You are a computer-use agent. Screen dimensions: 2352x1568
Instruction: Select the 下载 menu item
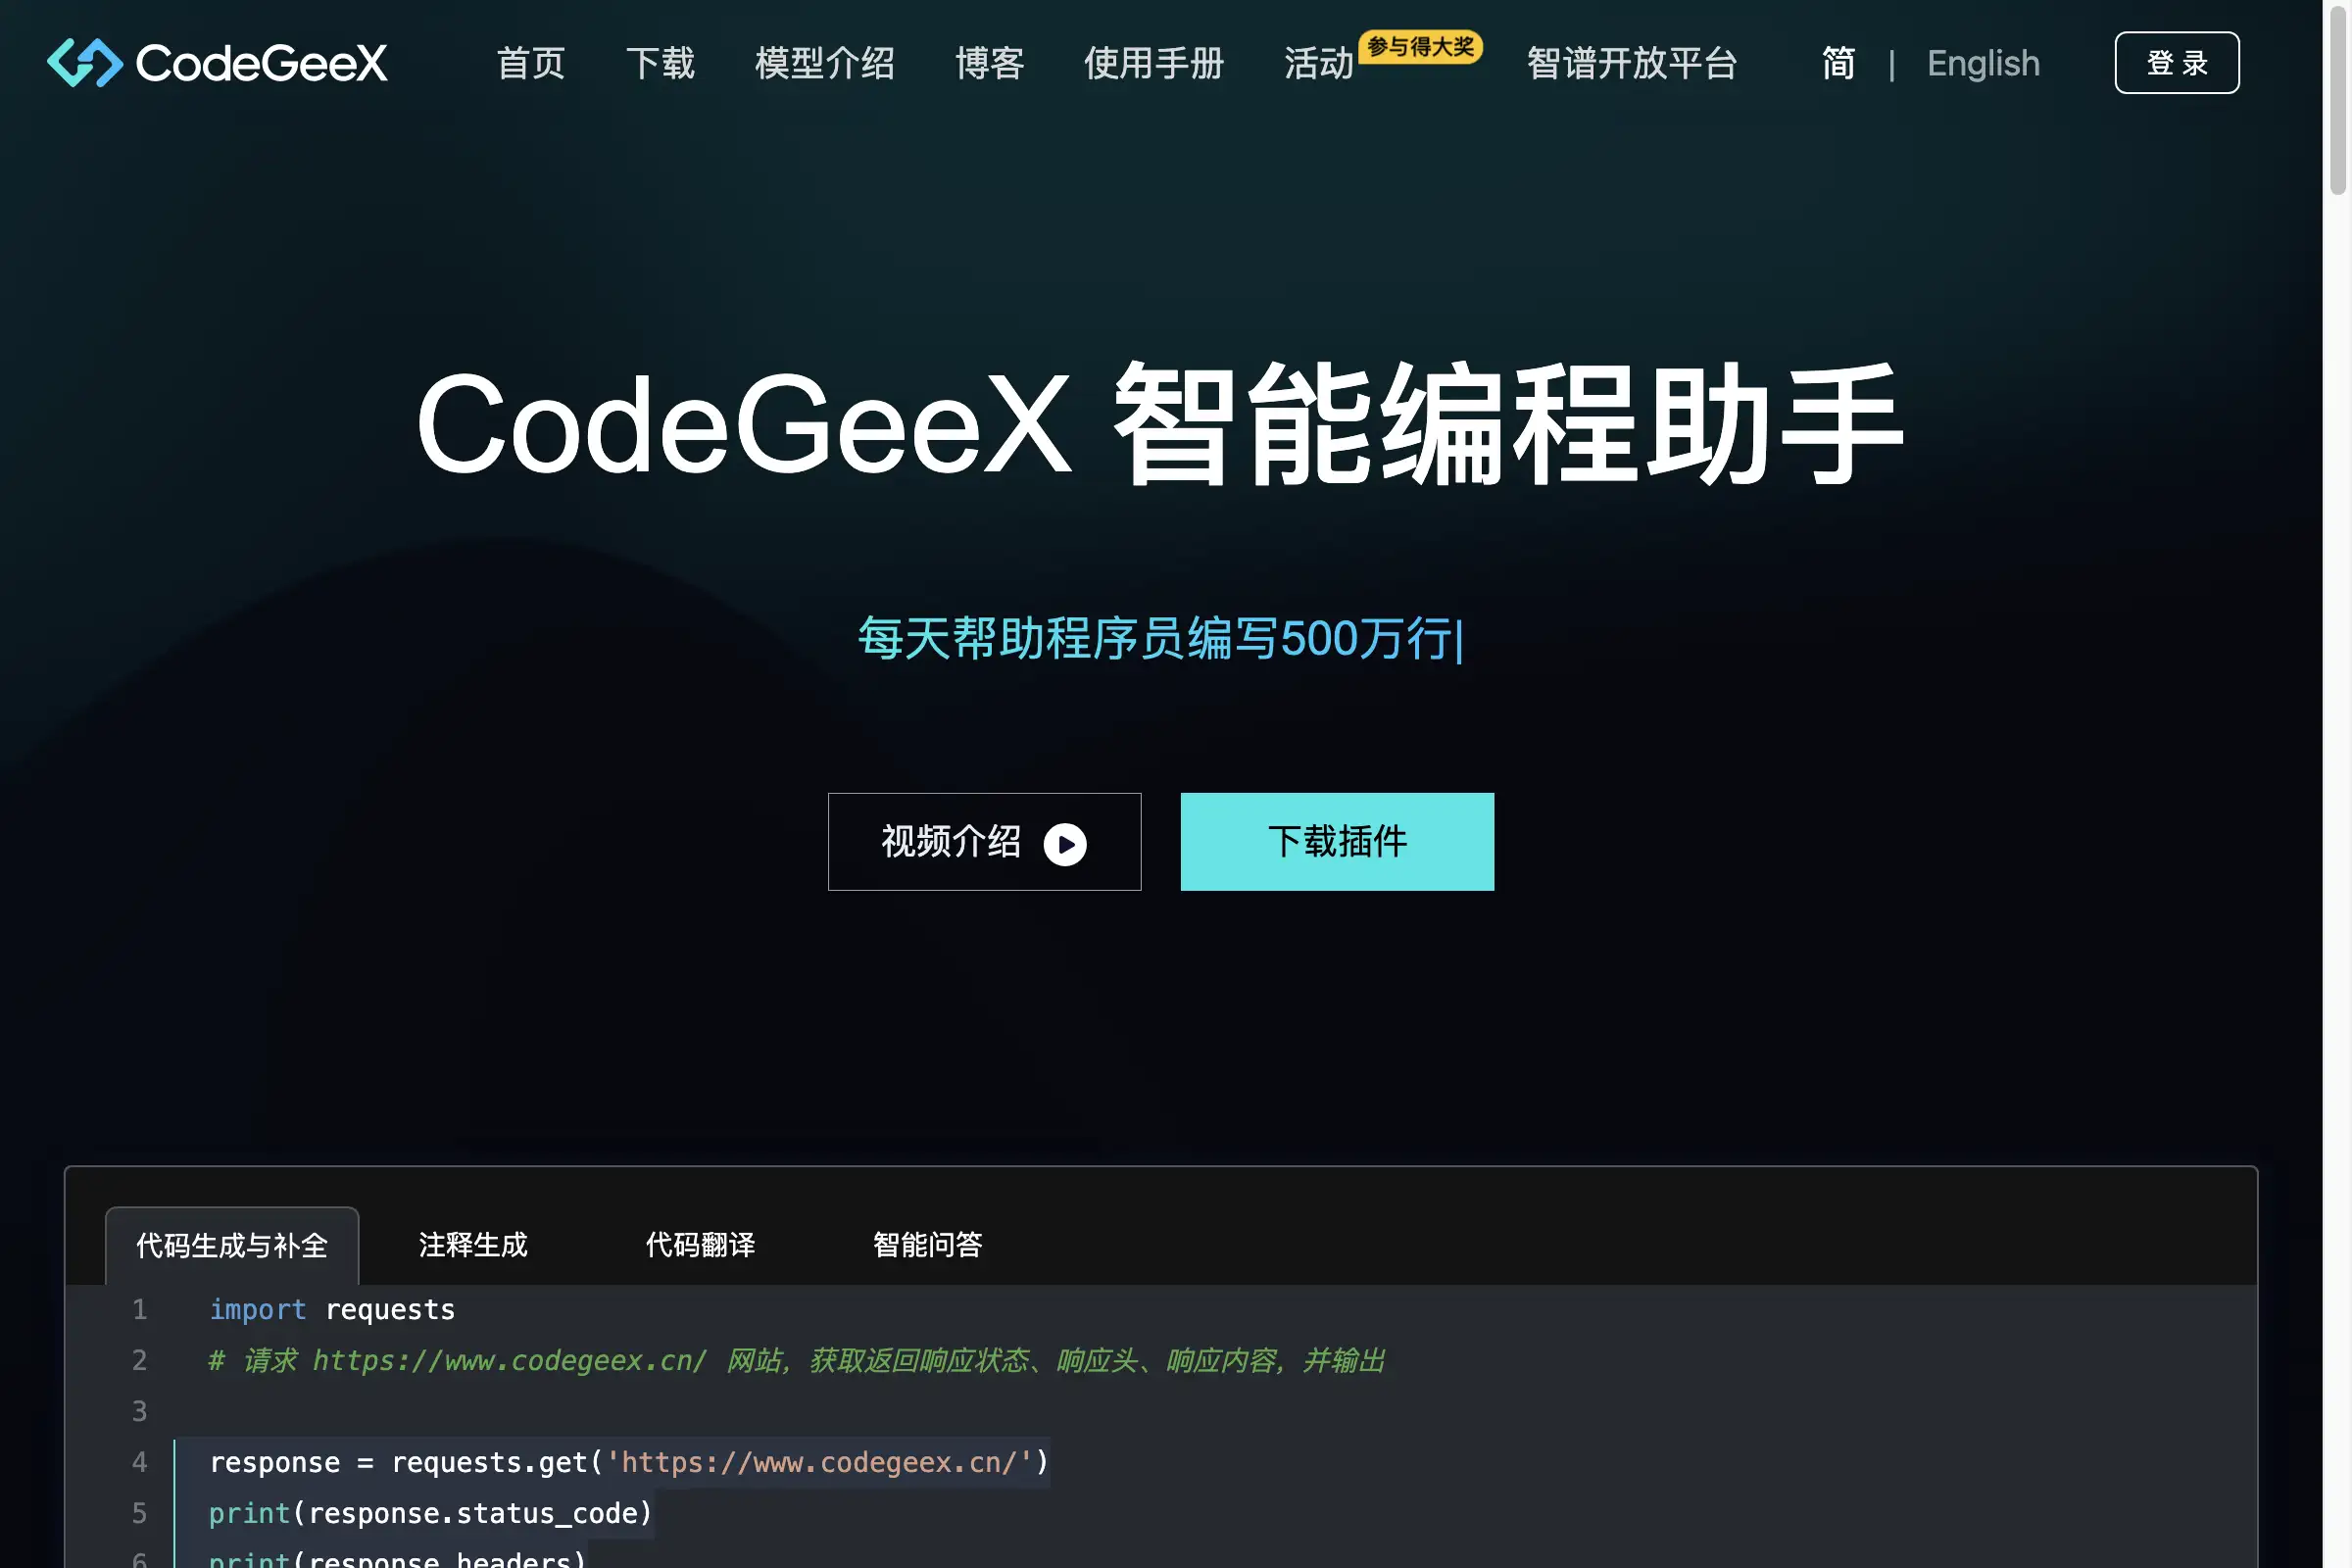coord(660,63)
